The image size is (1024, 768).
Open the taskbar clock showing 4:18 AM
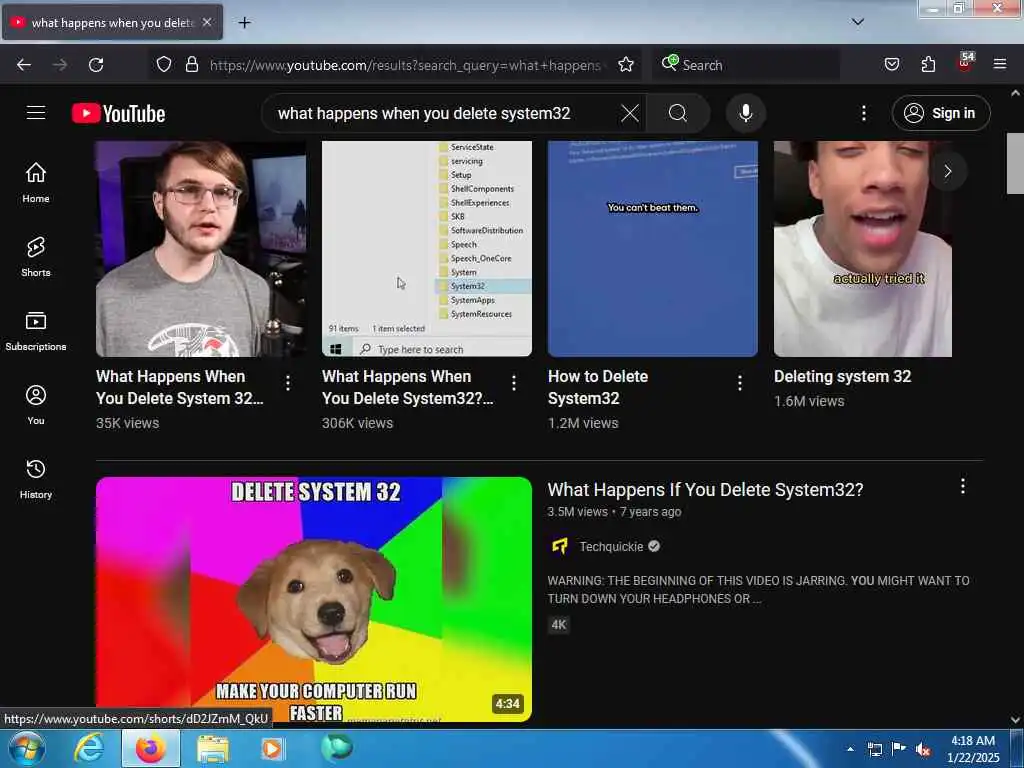coord(973,749)
